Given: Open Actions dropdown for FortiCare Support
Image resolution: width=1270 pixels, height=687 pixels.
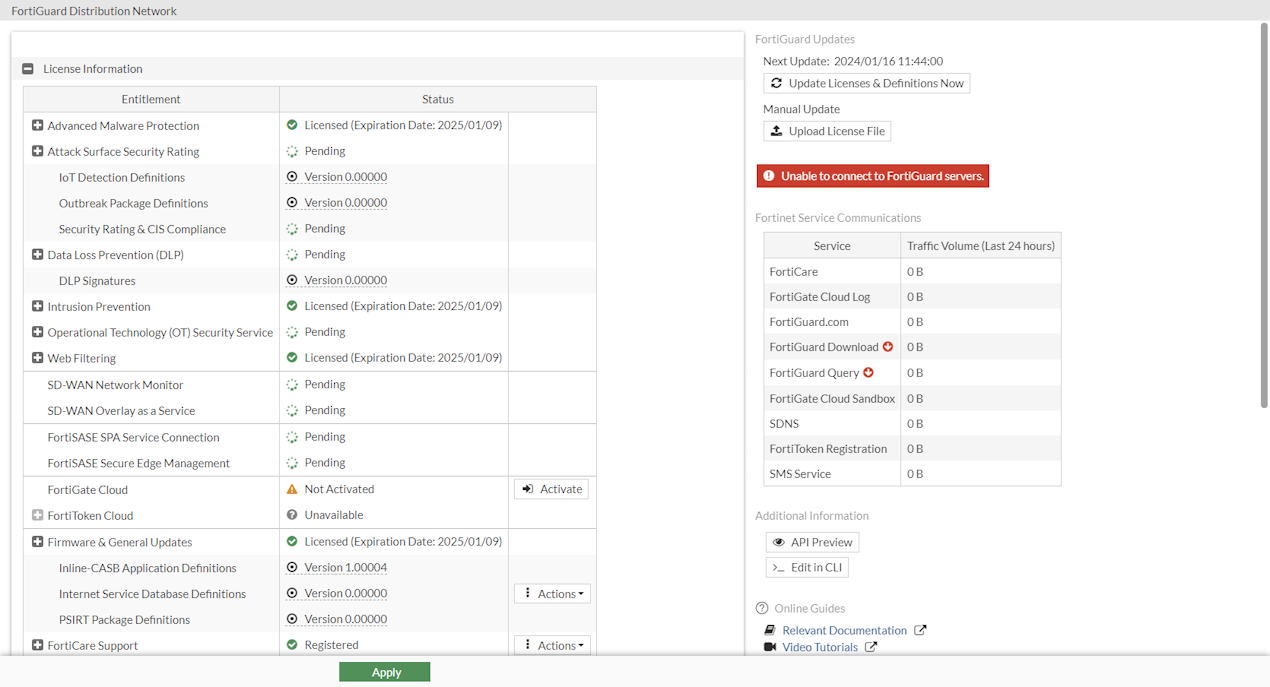Looking at the screenshot, I should click(552, 645).
